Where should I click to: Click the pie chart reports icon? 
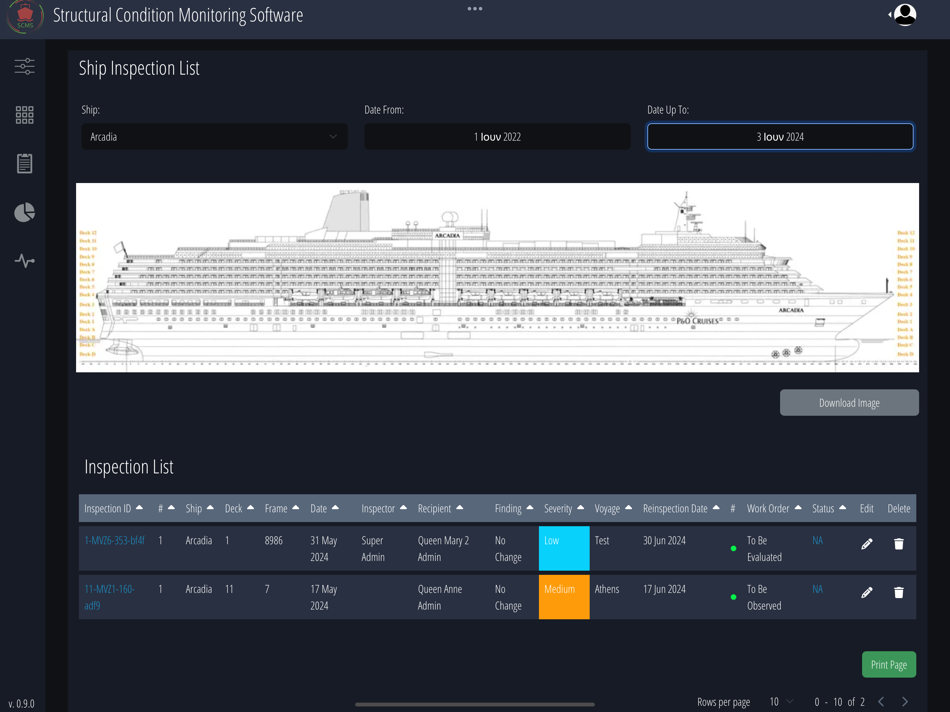pos(24,212)
